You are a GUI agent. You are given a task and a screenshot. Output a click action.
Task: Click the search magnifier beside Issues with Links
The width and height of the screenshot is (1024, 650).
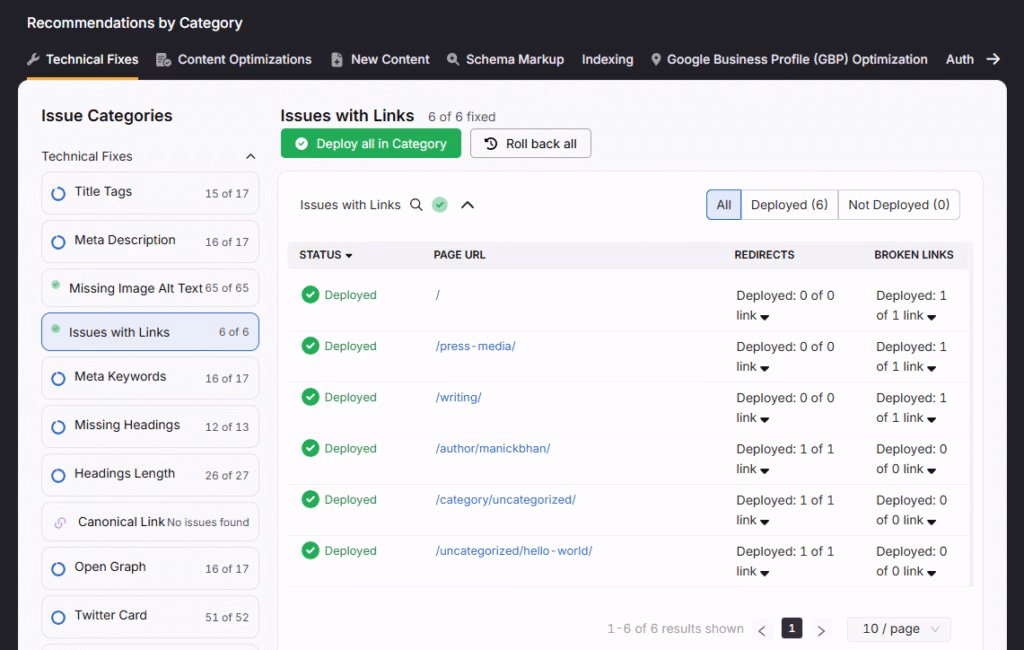[417, 205]
